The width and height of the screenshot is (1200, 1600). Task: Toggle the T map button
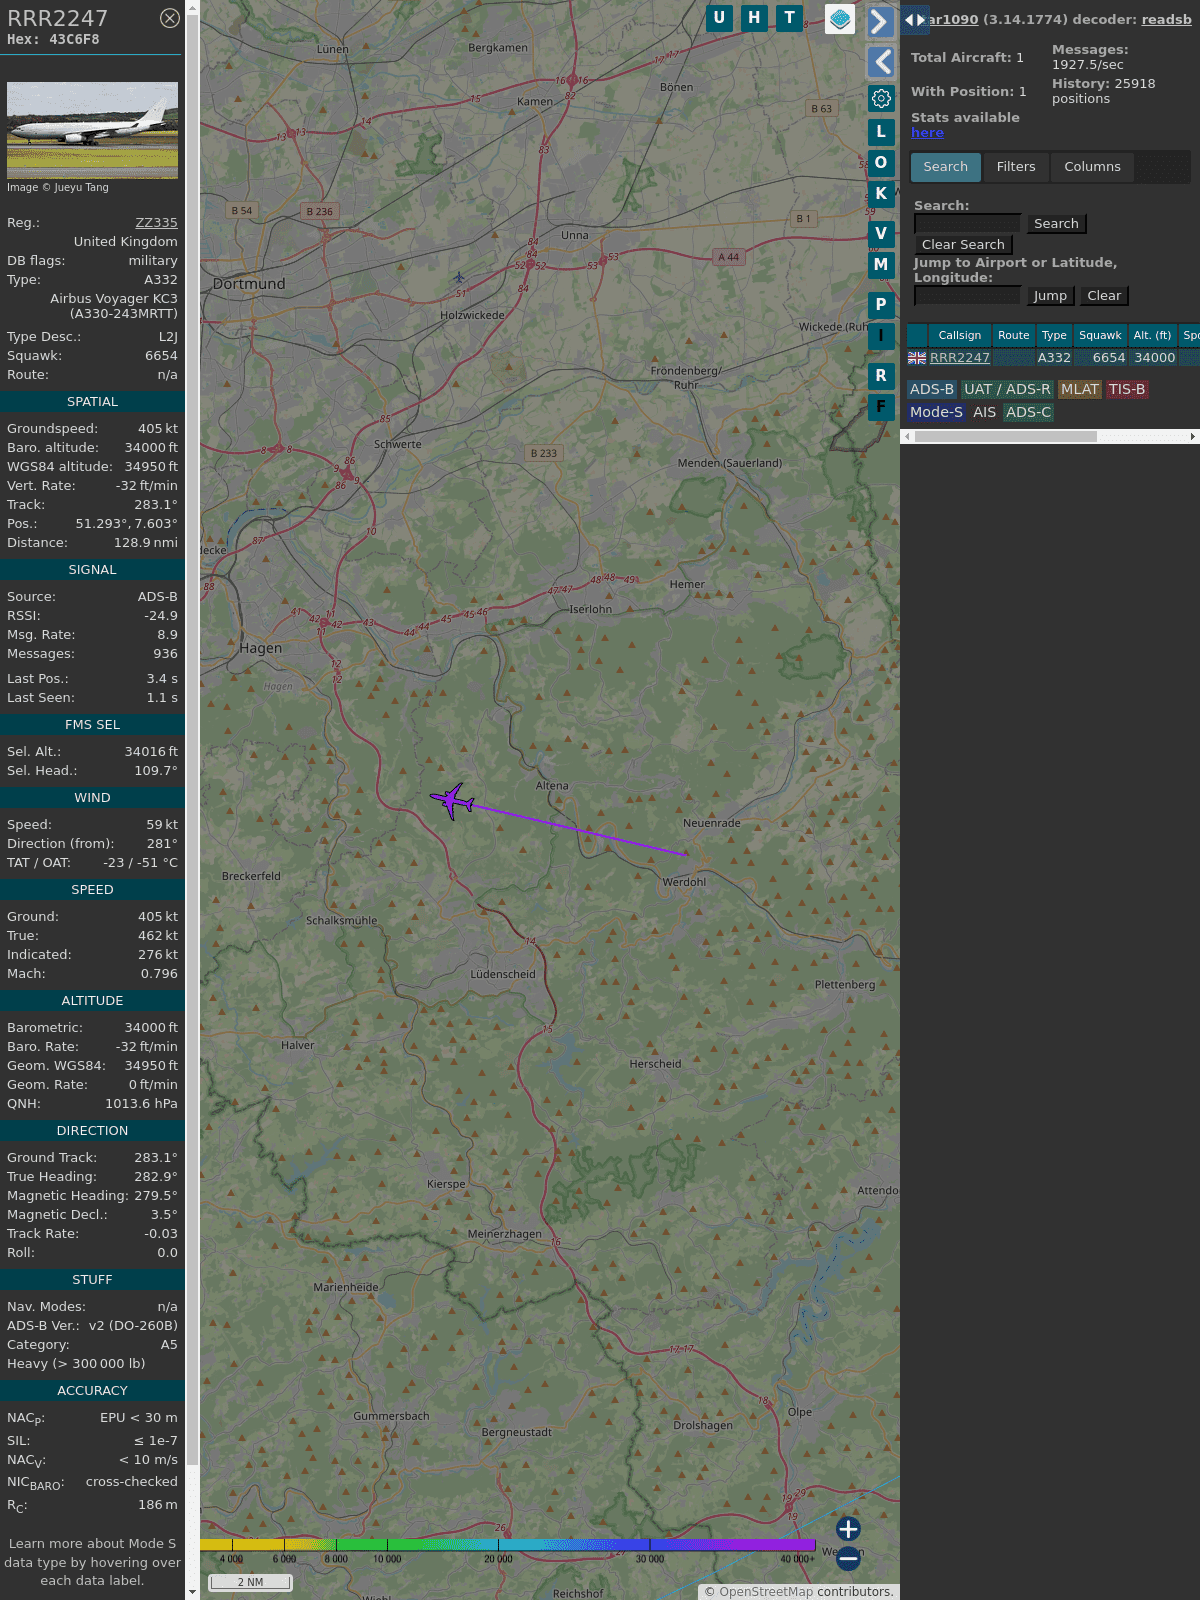789,18
